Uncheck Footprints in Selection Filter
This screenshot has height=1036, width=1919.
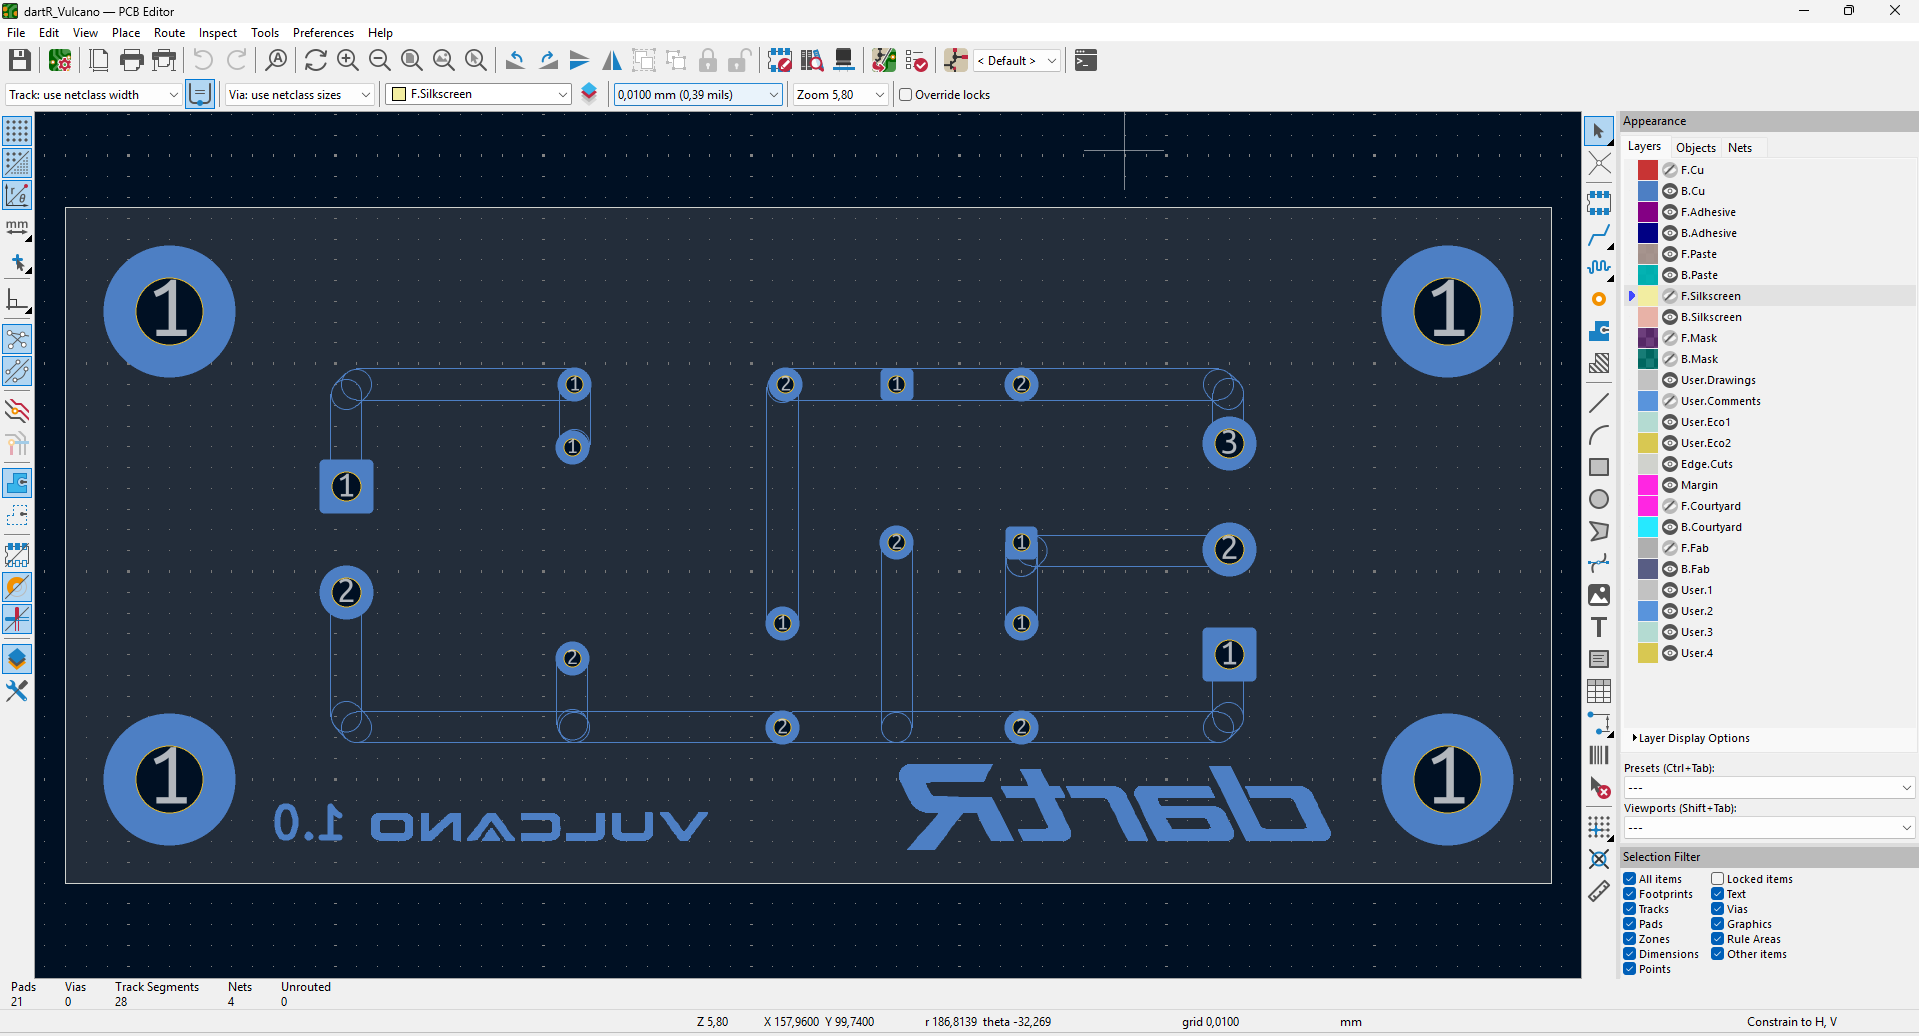1630,894
